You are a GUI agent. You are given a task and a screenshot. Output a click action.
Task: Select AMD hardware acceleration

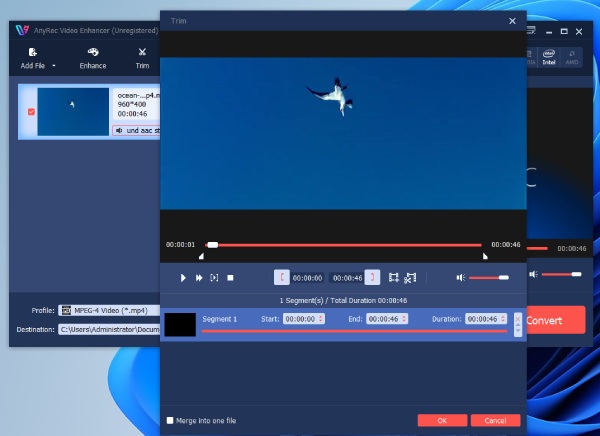coord(572,57)
